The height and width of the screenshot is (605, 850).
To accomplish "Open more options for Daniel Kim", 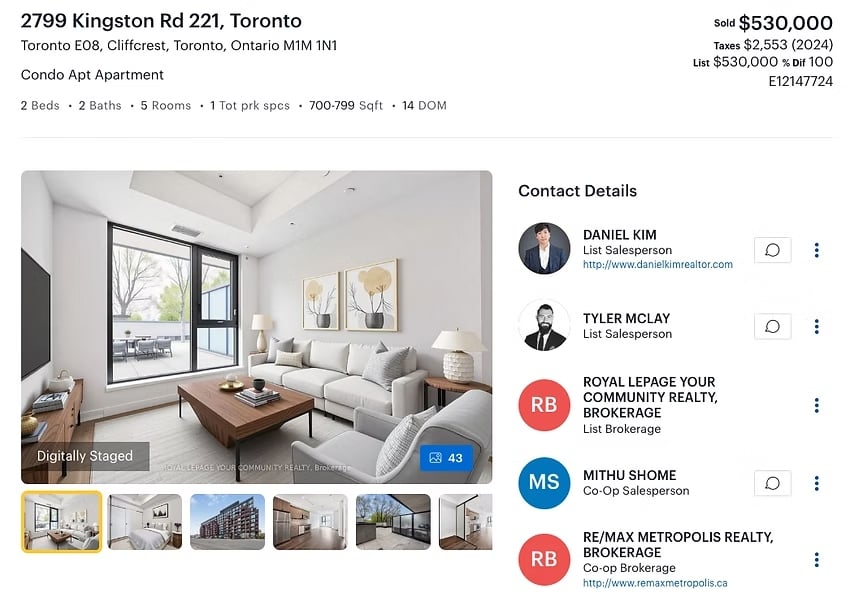I will tap(816, 250).
